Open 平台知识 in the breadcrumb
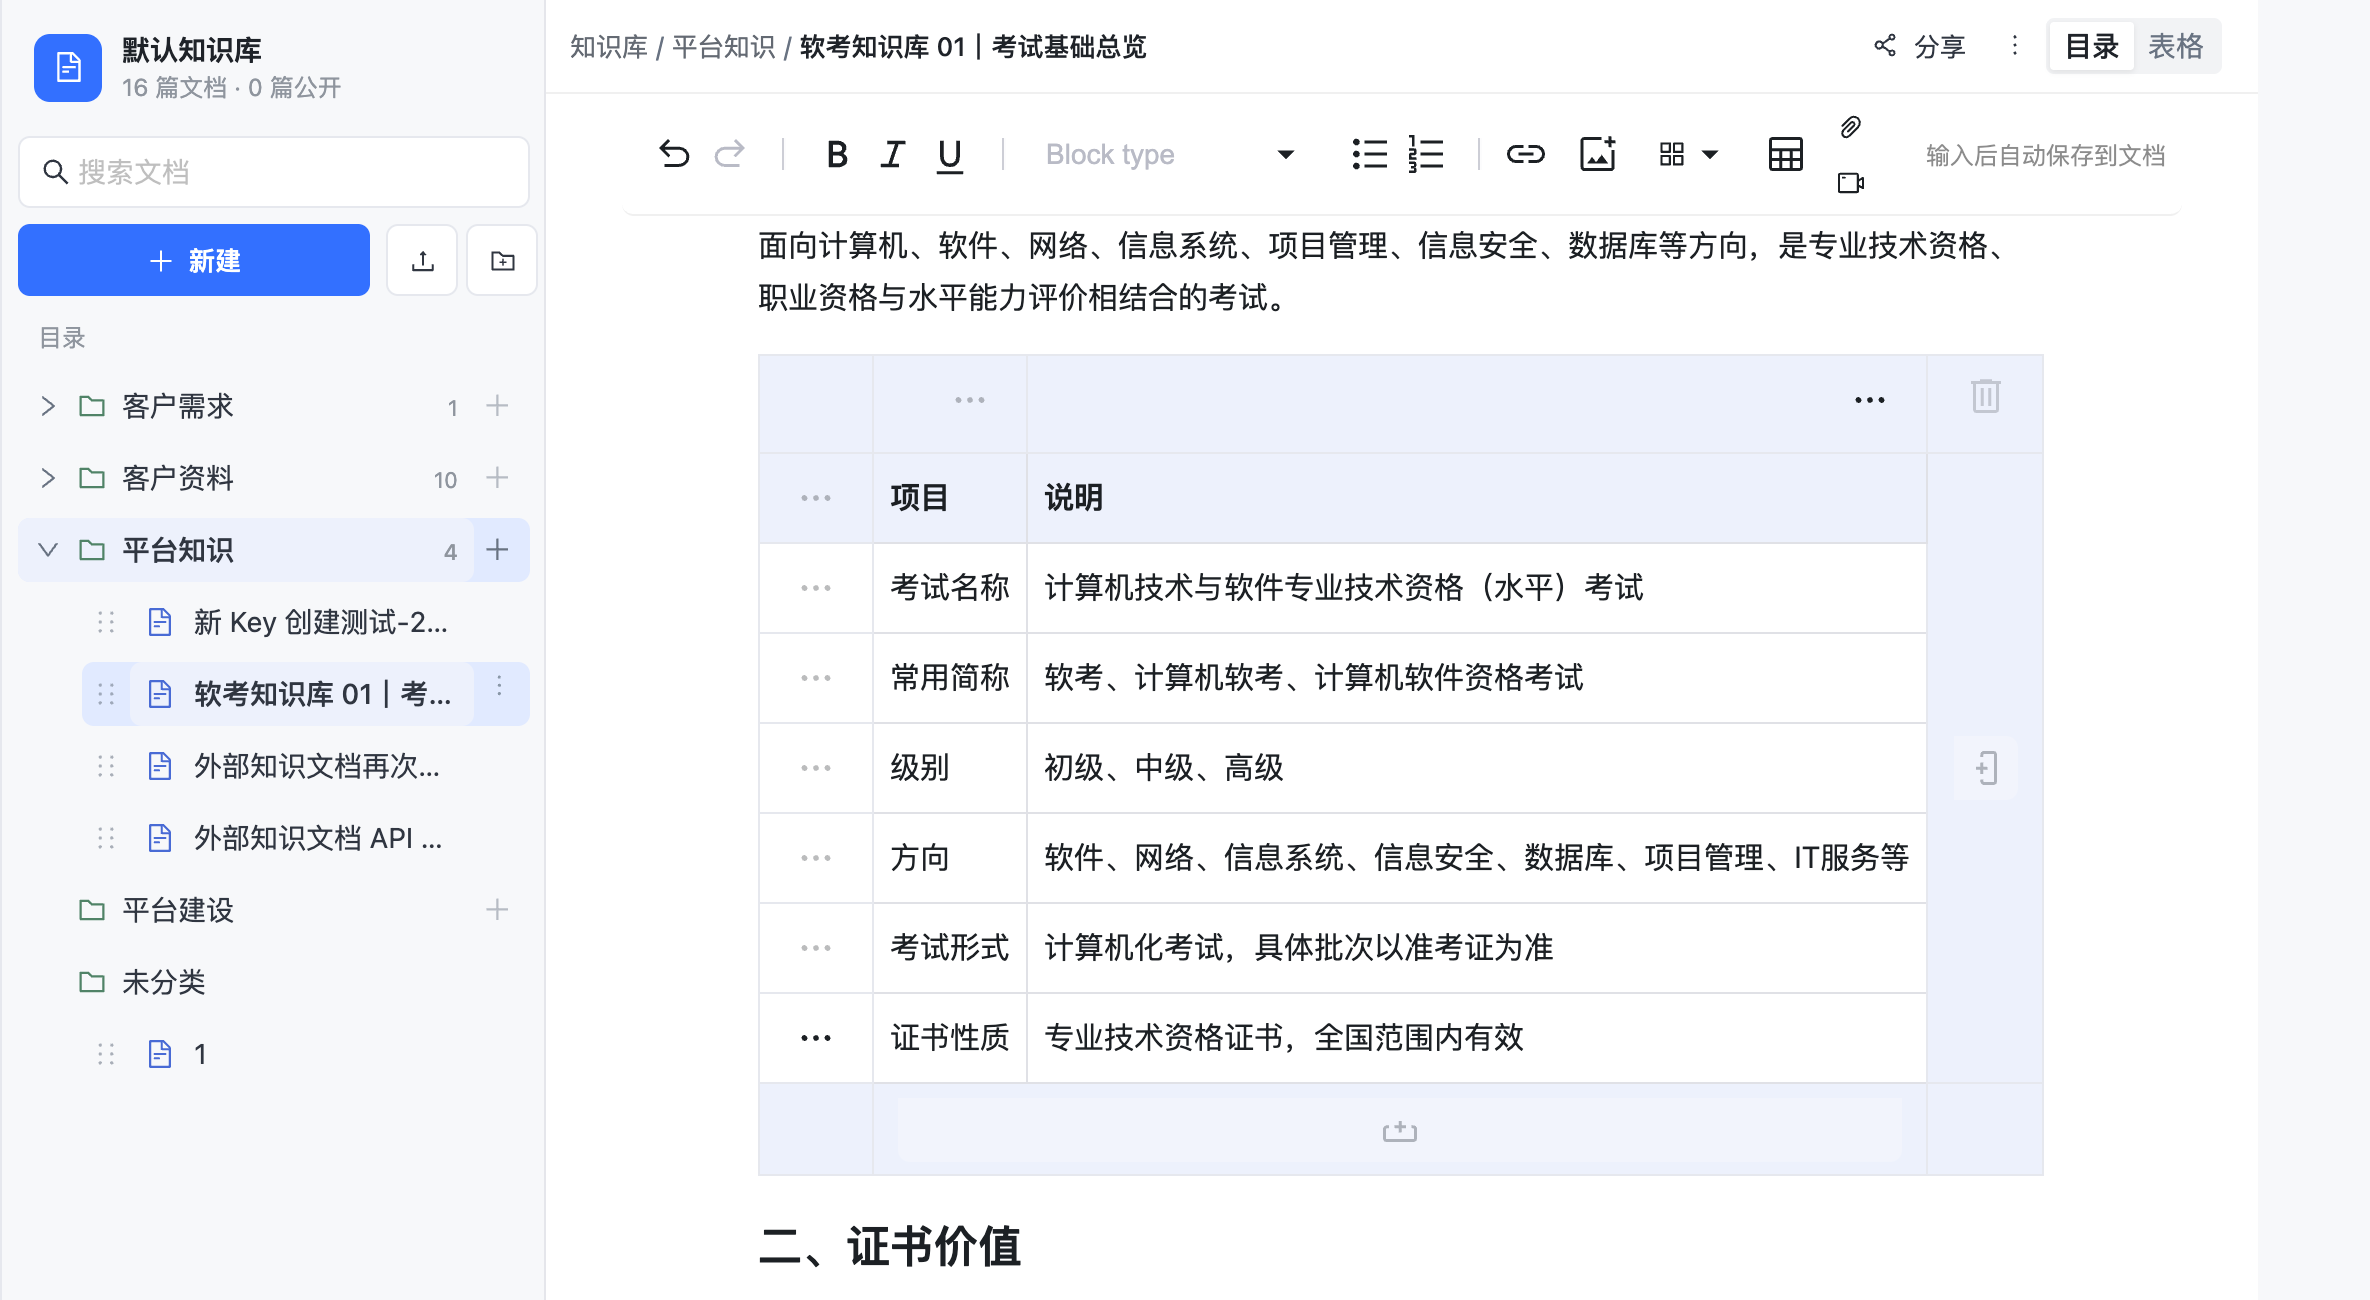The width and height of the screenshot is (2370, 1300). (724, 47)
